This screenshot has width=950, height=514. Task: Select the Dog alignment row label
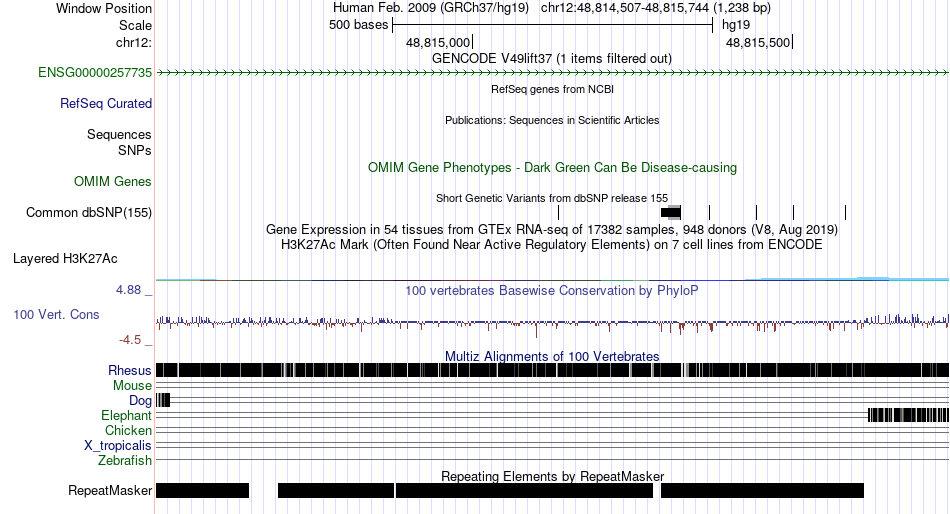pyautogui.click(x=140, y=401)
